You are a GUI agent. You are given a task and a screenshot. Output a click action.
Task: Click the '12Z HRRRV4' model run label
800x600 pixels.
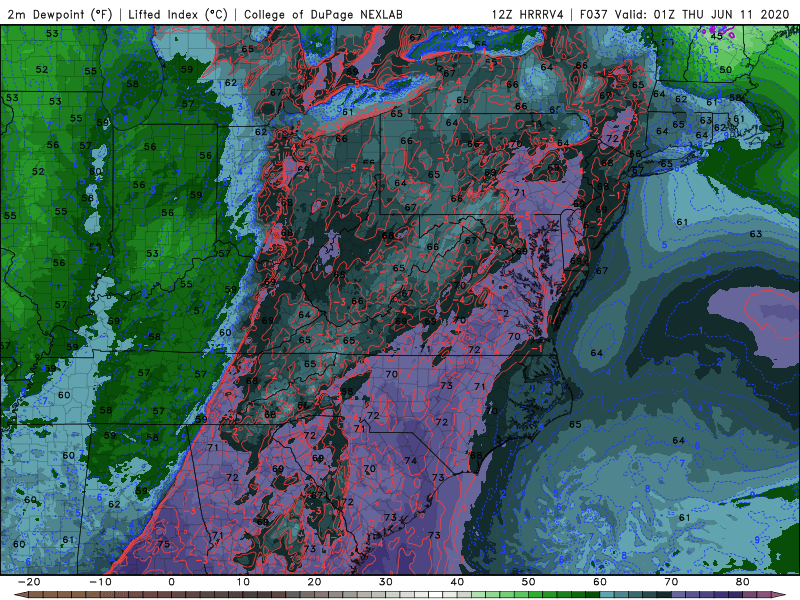[x=528, y=14]
